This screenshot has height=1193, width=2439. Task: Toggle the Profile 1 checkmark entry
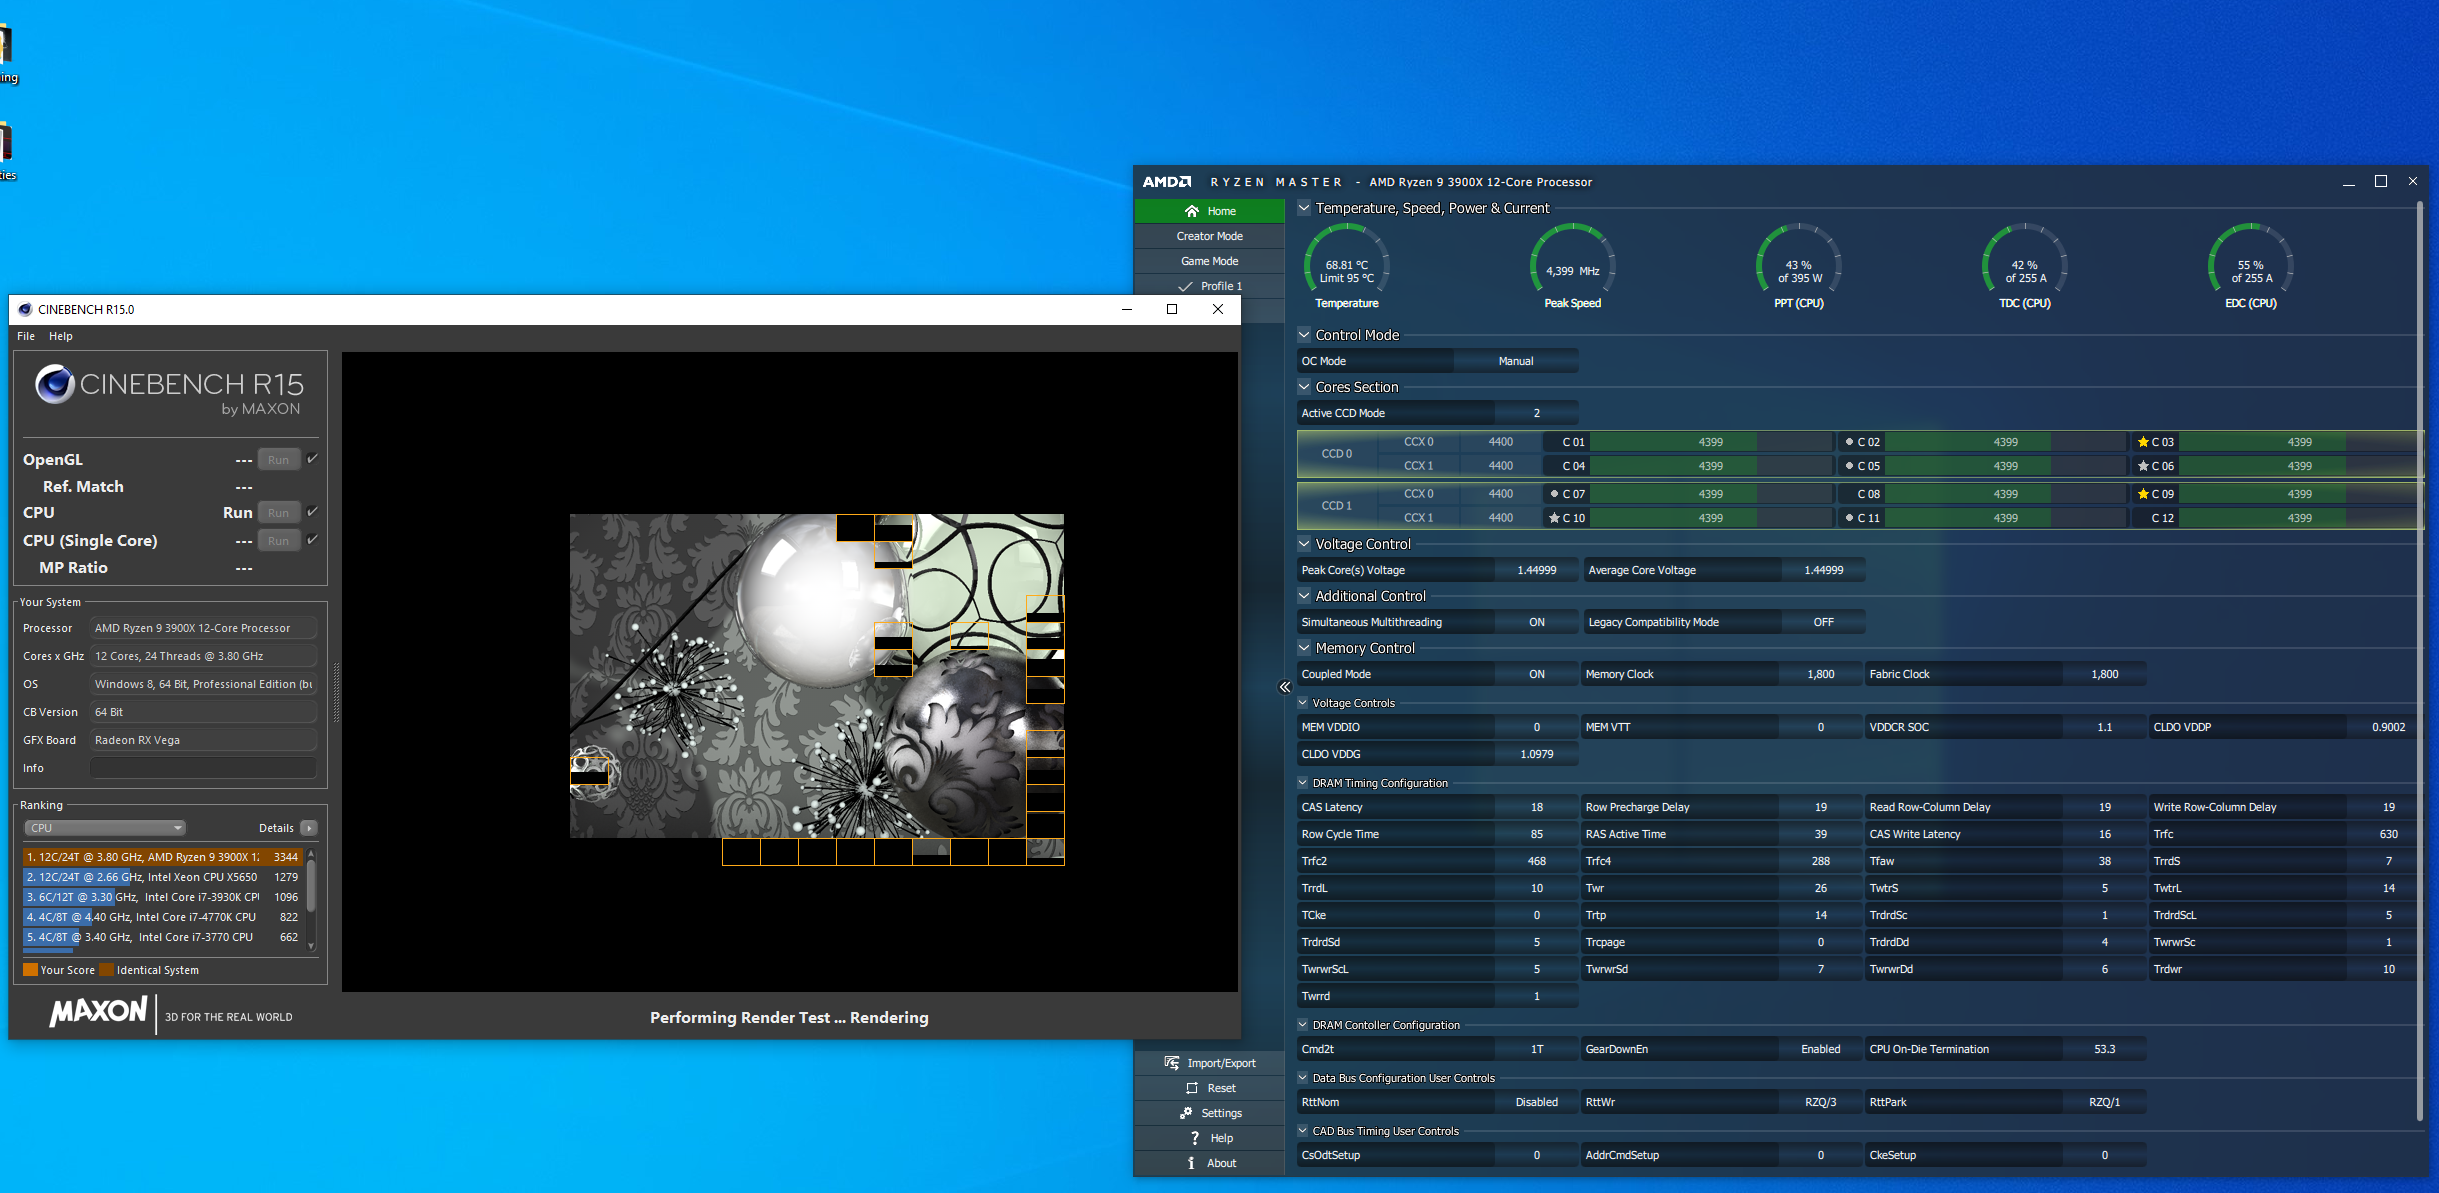(1210, 286)
